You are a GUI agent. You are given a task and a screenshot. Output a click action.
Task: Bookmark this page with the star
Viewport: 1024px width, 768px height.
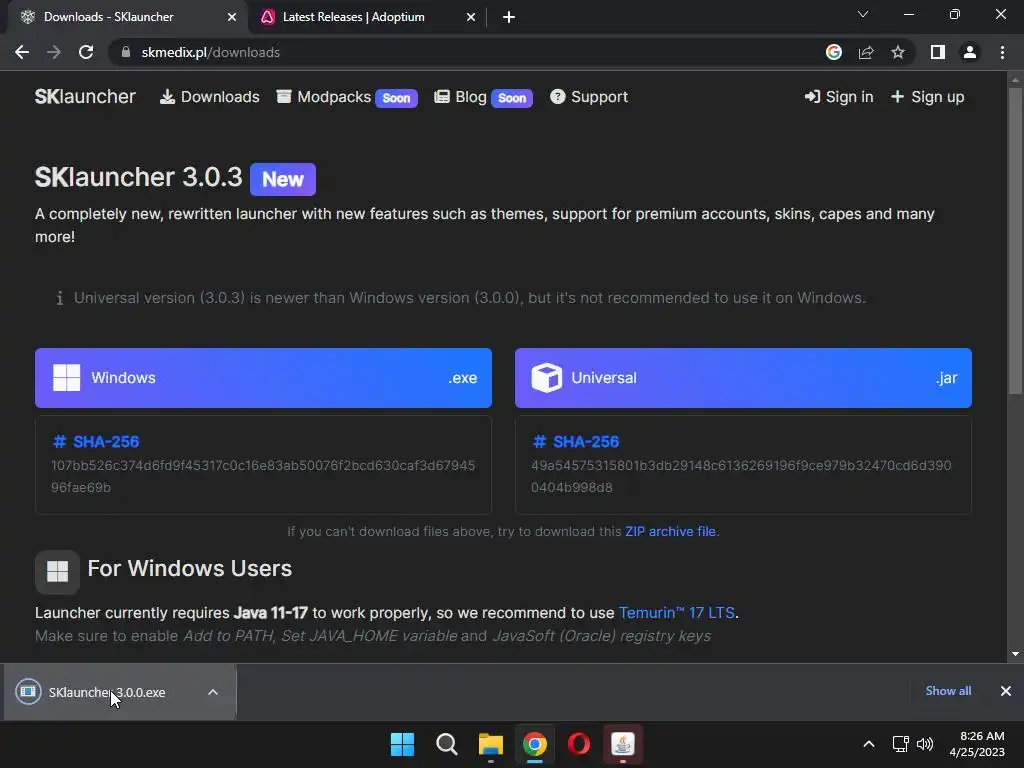(x=898, y=52)
